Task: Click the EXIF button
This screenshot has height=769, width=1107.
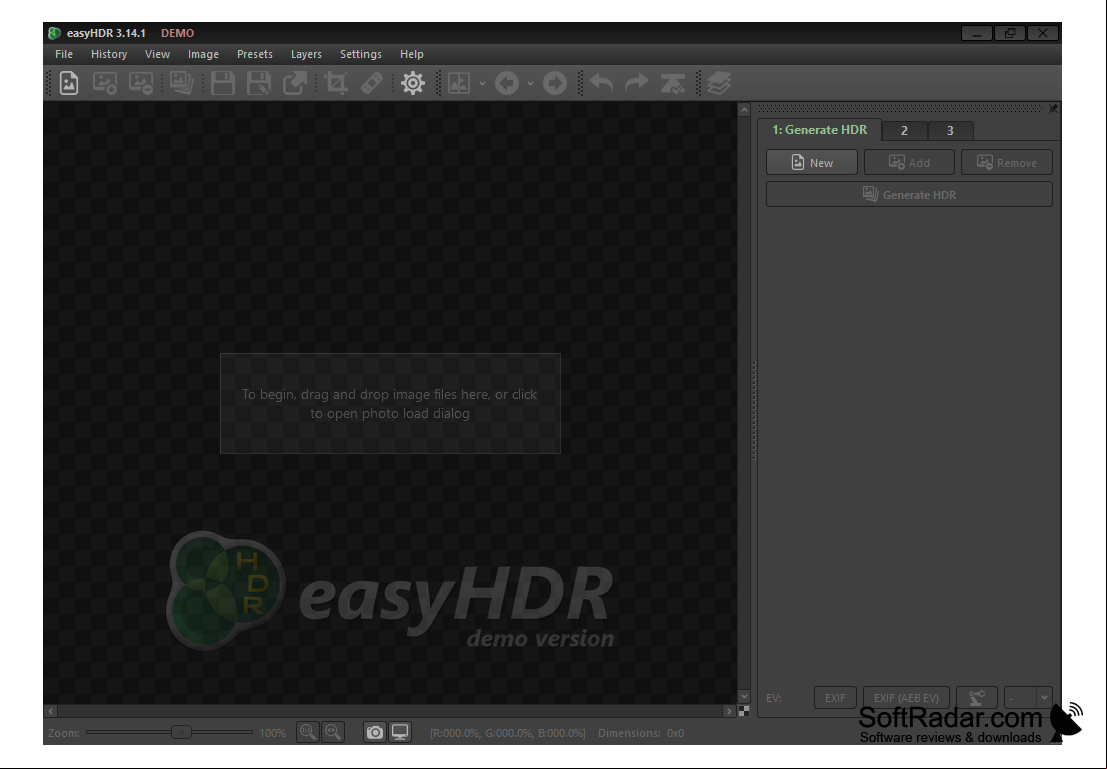Action: pos(835,698)
